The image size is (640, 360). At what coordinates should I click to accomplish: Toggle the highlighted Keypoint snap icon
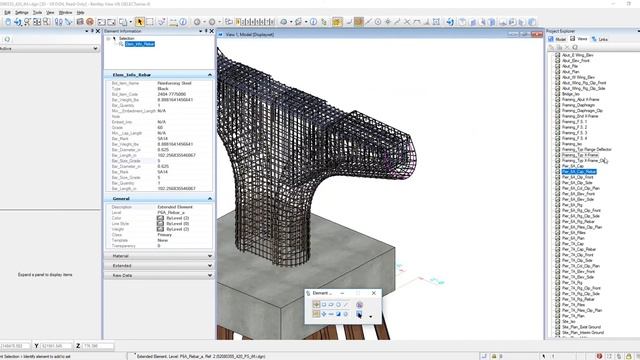coord(358,22)
